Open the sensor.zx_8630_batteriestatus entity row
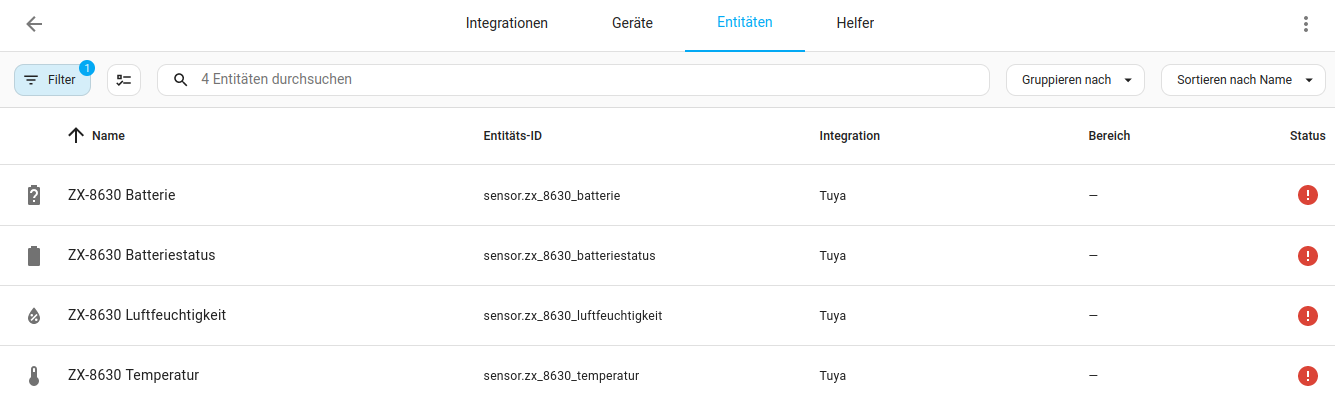The width and height of the screenshot is (1335, 420). point(569,256)
